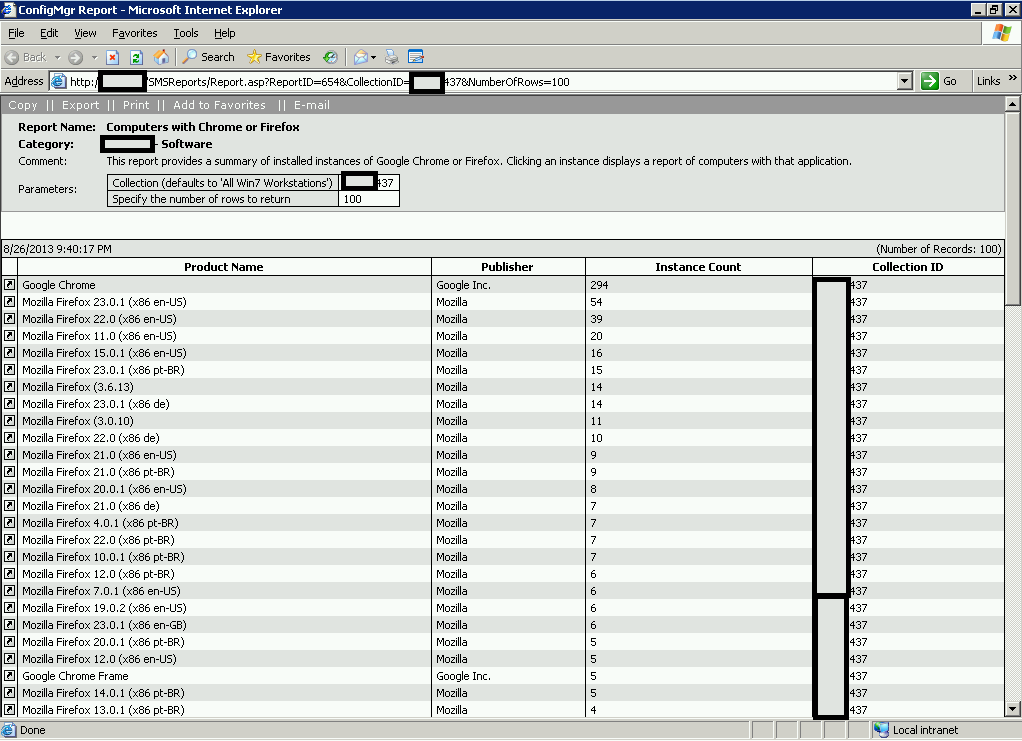
Task: Open the History icon in toolbar
Action: tap(330, 57)
